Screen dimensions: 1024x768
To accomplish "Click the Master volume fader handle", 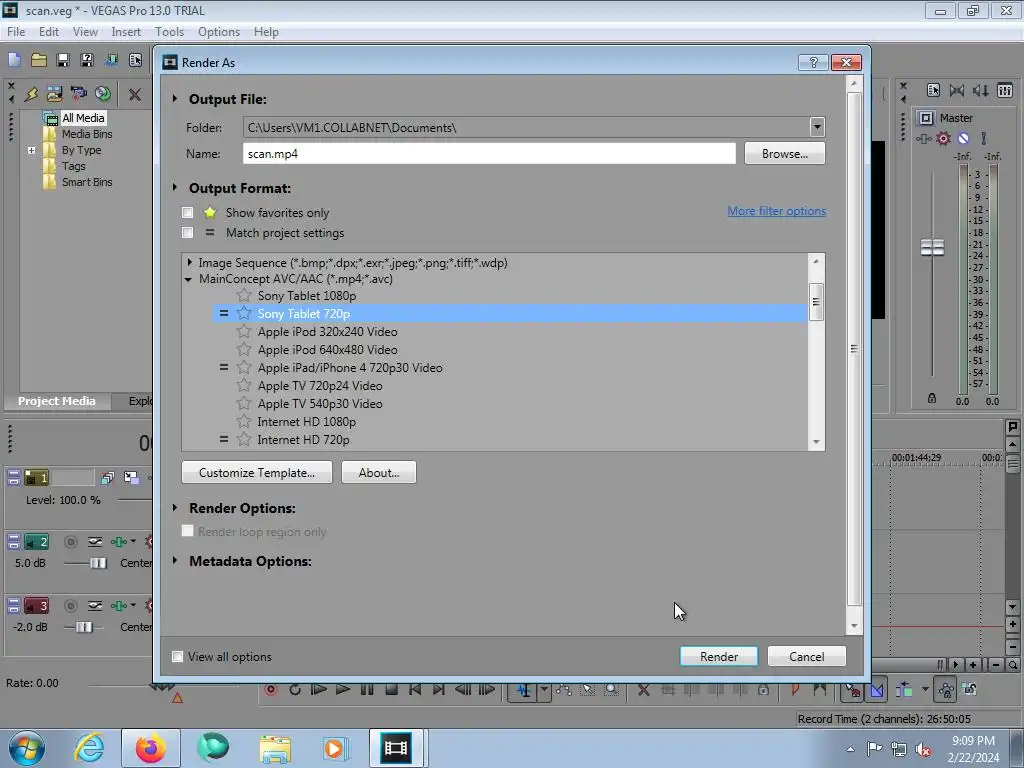I will pos(932,248).
